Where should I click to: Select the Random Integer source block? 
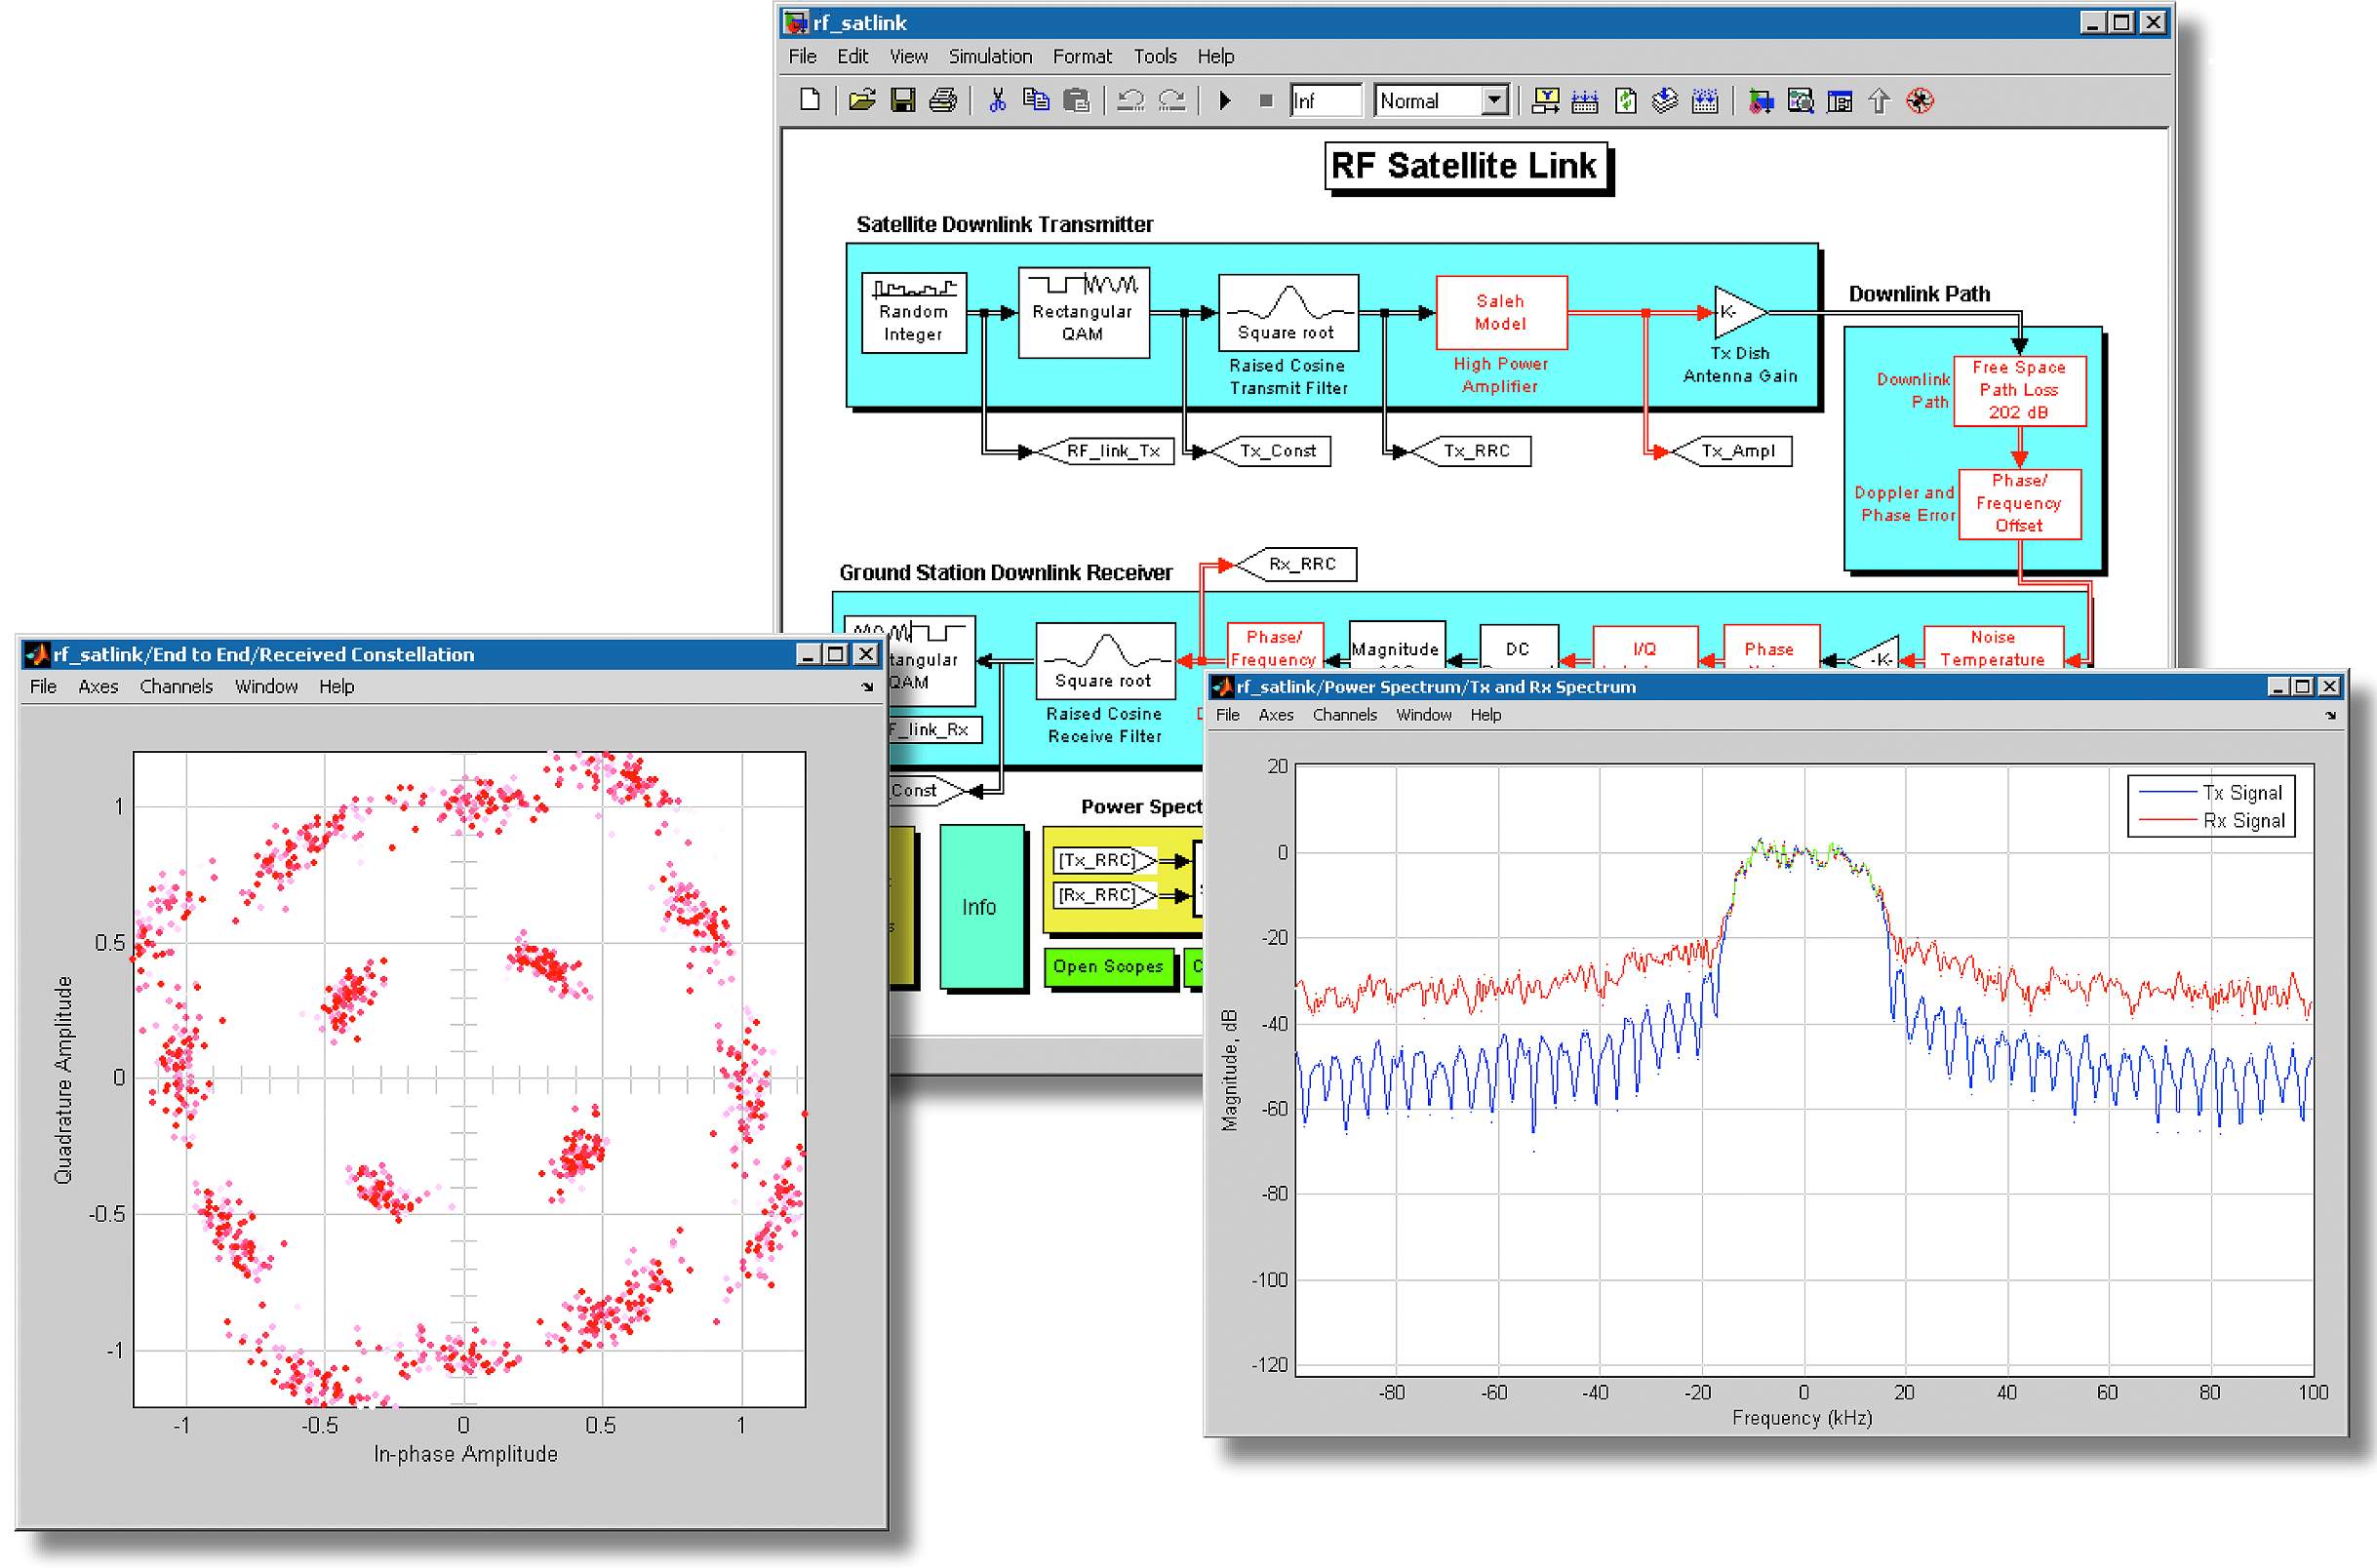coord(913,312)
